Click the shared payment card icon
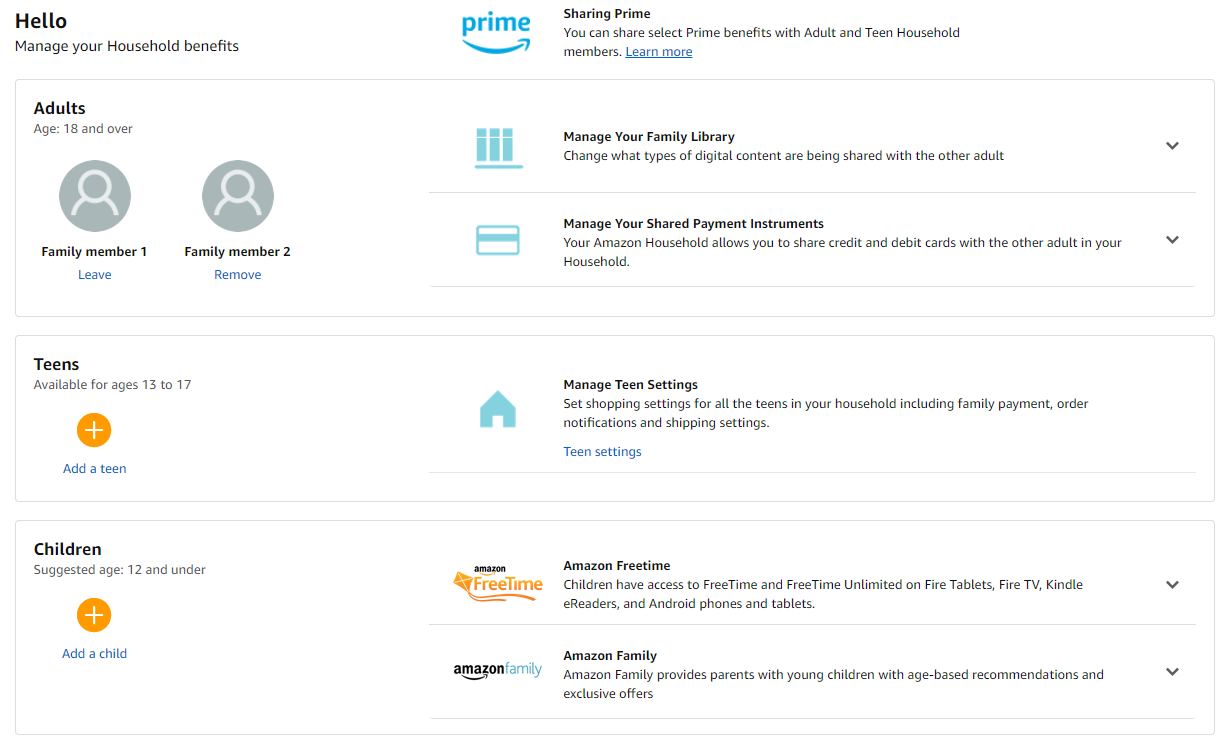The width and height of the screenshot is (1229, 747). click(x=497, y=240)
